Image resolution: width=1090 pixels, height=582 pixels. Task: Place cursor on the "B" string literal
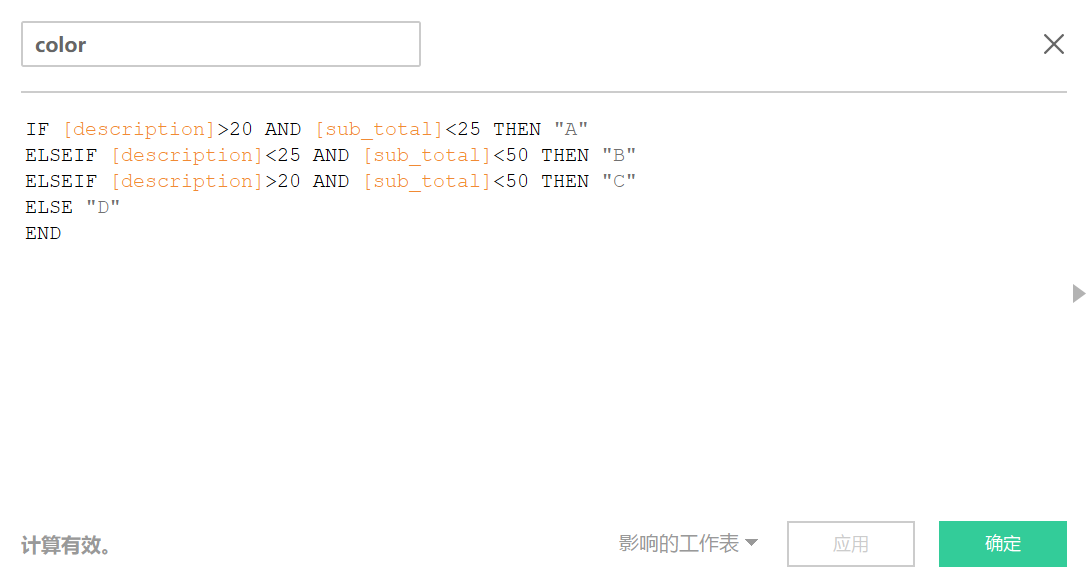point(619,155)
